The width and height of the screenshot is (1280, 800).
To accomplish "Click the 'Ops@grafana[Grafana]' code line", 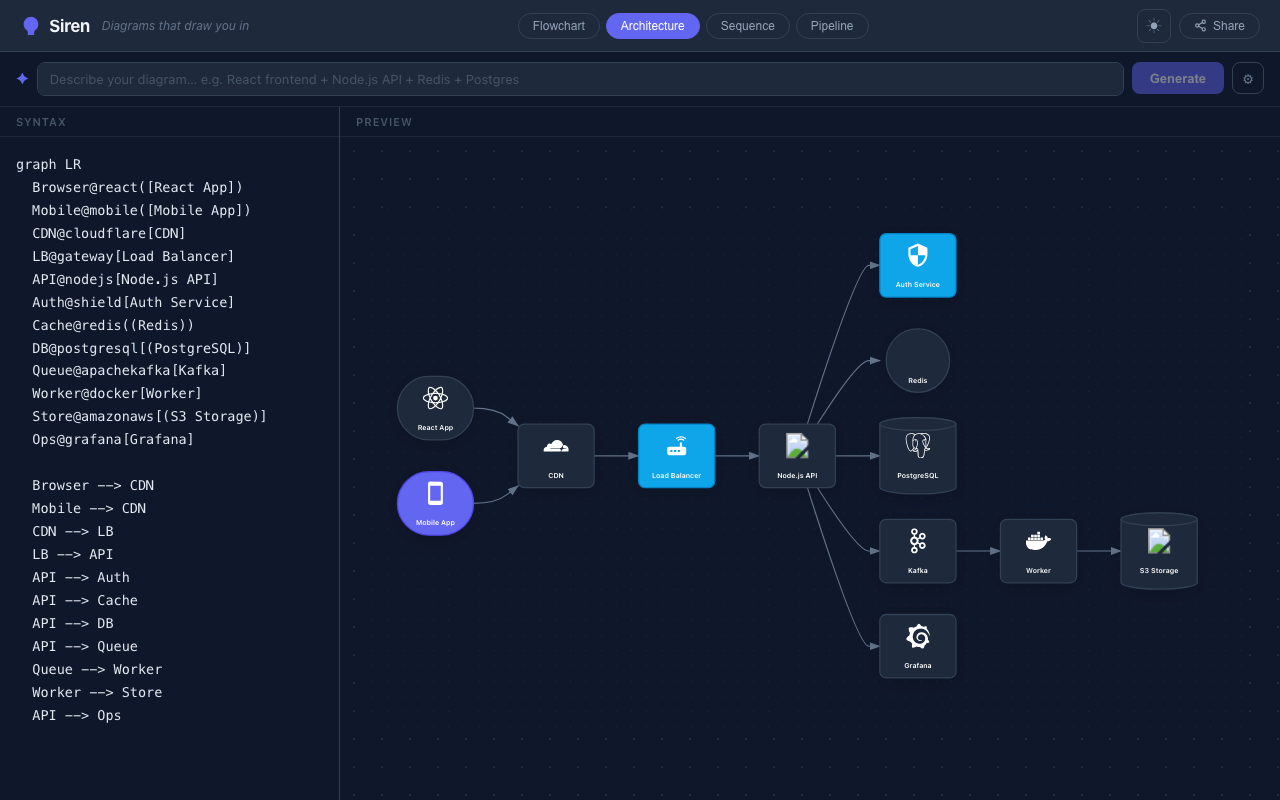I will tap(113, 439).
